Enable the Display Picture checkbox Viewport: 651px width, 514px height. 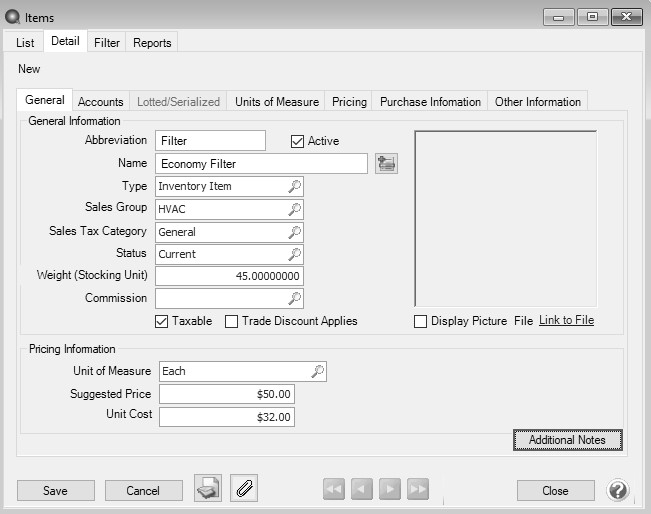421,321
